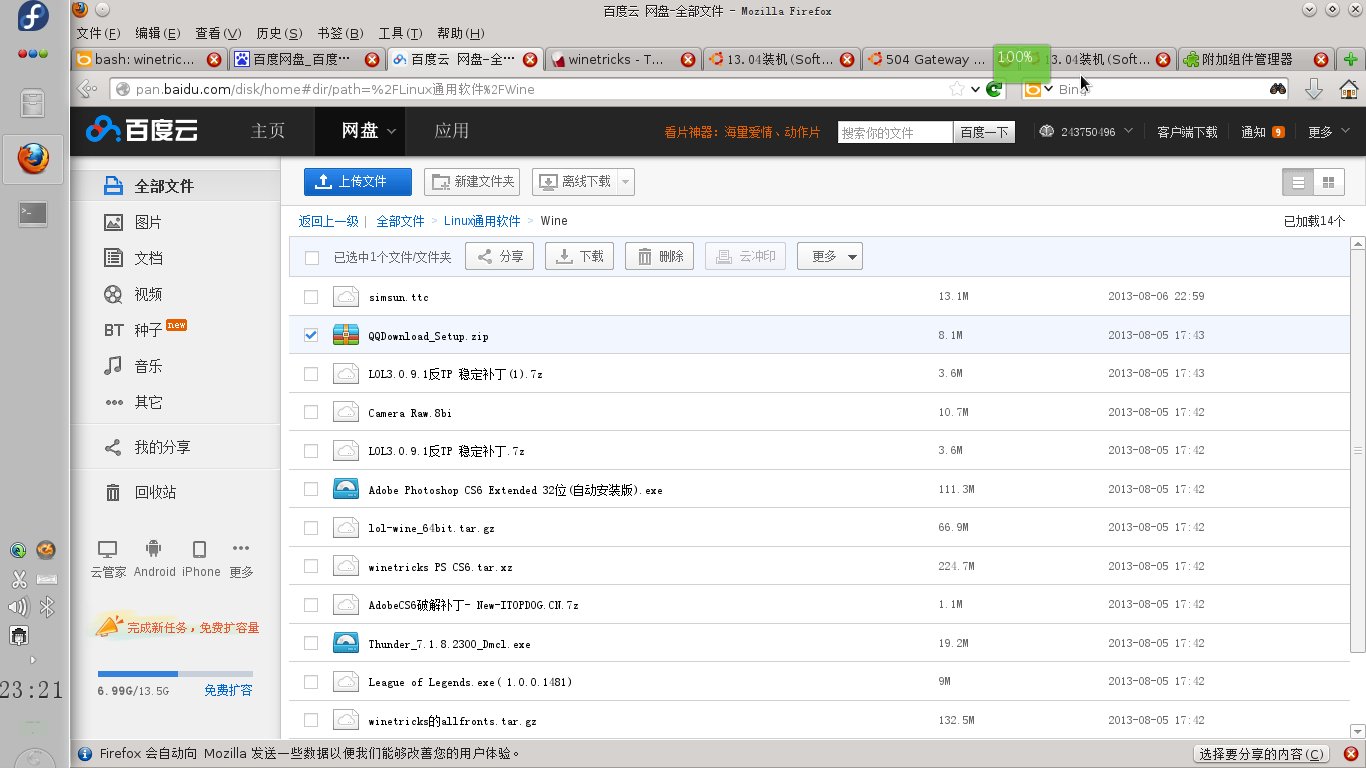Image resolution: width=1366 pixels, height=768 pixels.
Task: Check League of Legends.exe checkbox
Action: pos(311,681)
